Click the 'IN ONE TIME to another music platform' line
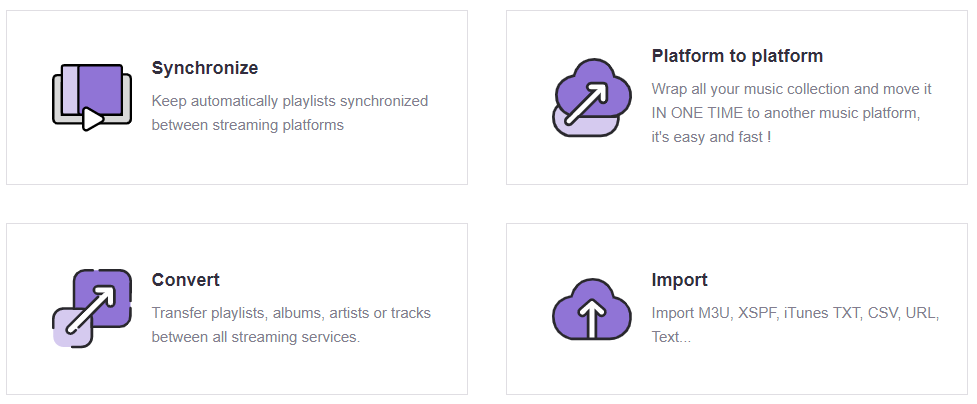The image size is (977, 404). tap(786, 113)
